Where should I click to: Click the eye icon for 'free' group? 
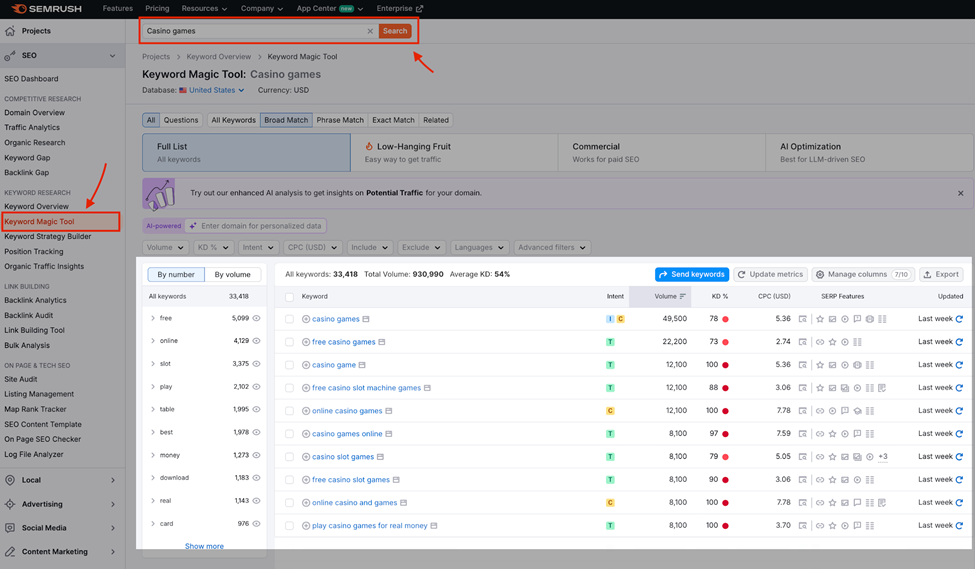(256, 318)
